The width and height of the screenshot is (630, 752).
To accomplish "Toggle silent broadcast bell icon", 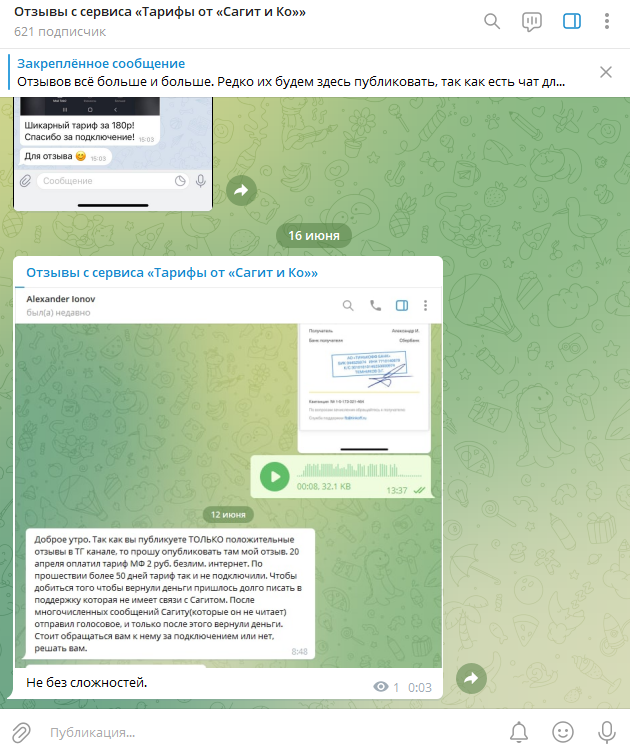I will coord(519,732).
